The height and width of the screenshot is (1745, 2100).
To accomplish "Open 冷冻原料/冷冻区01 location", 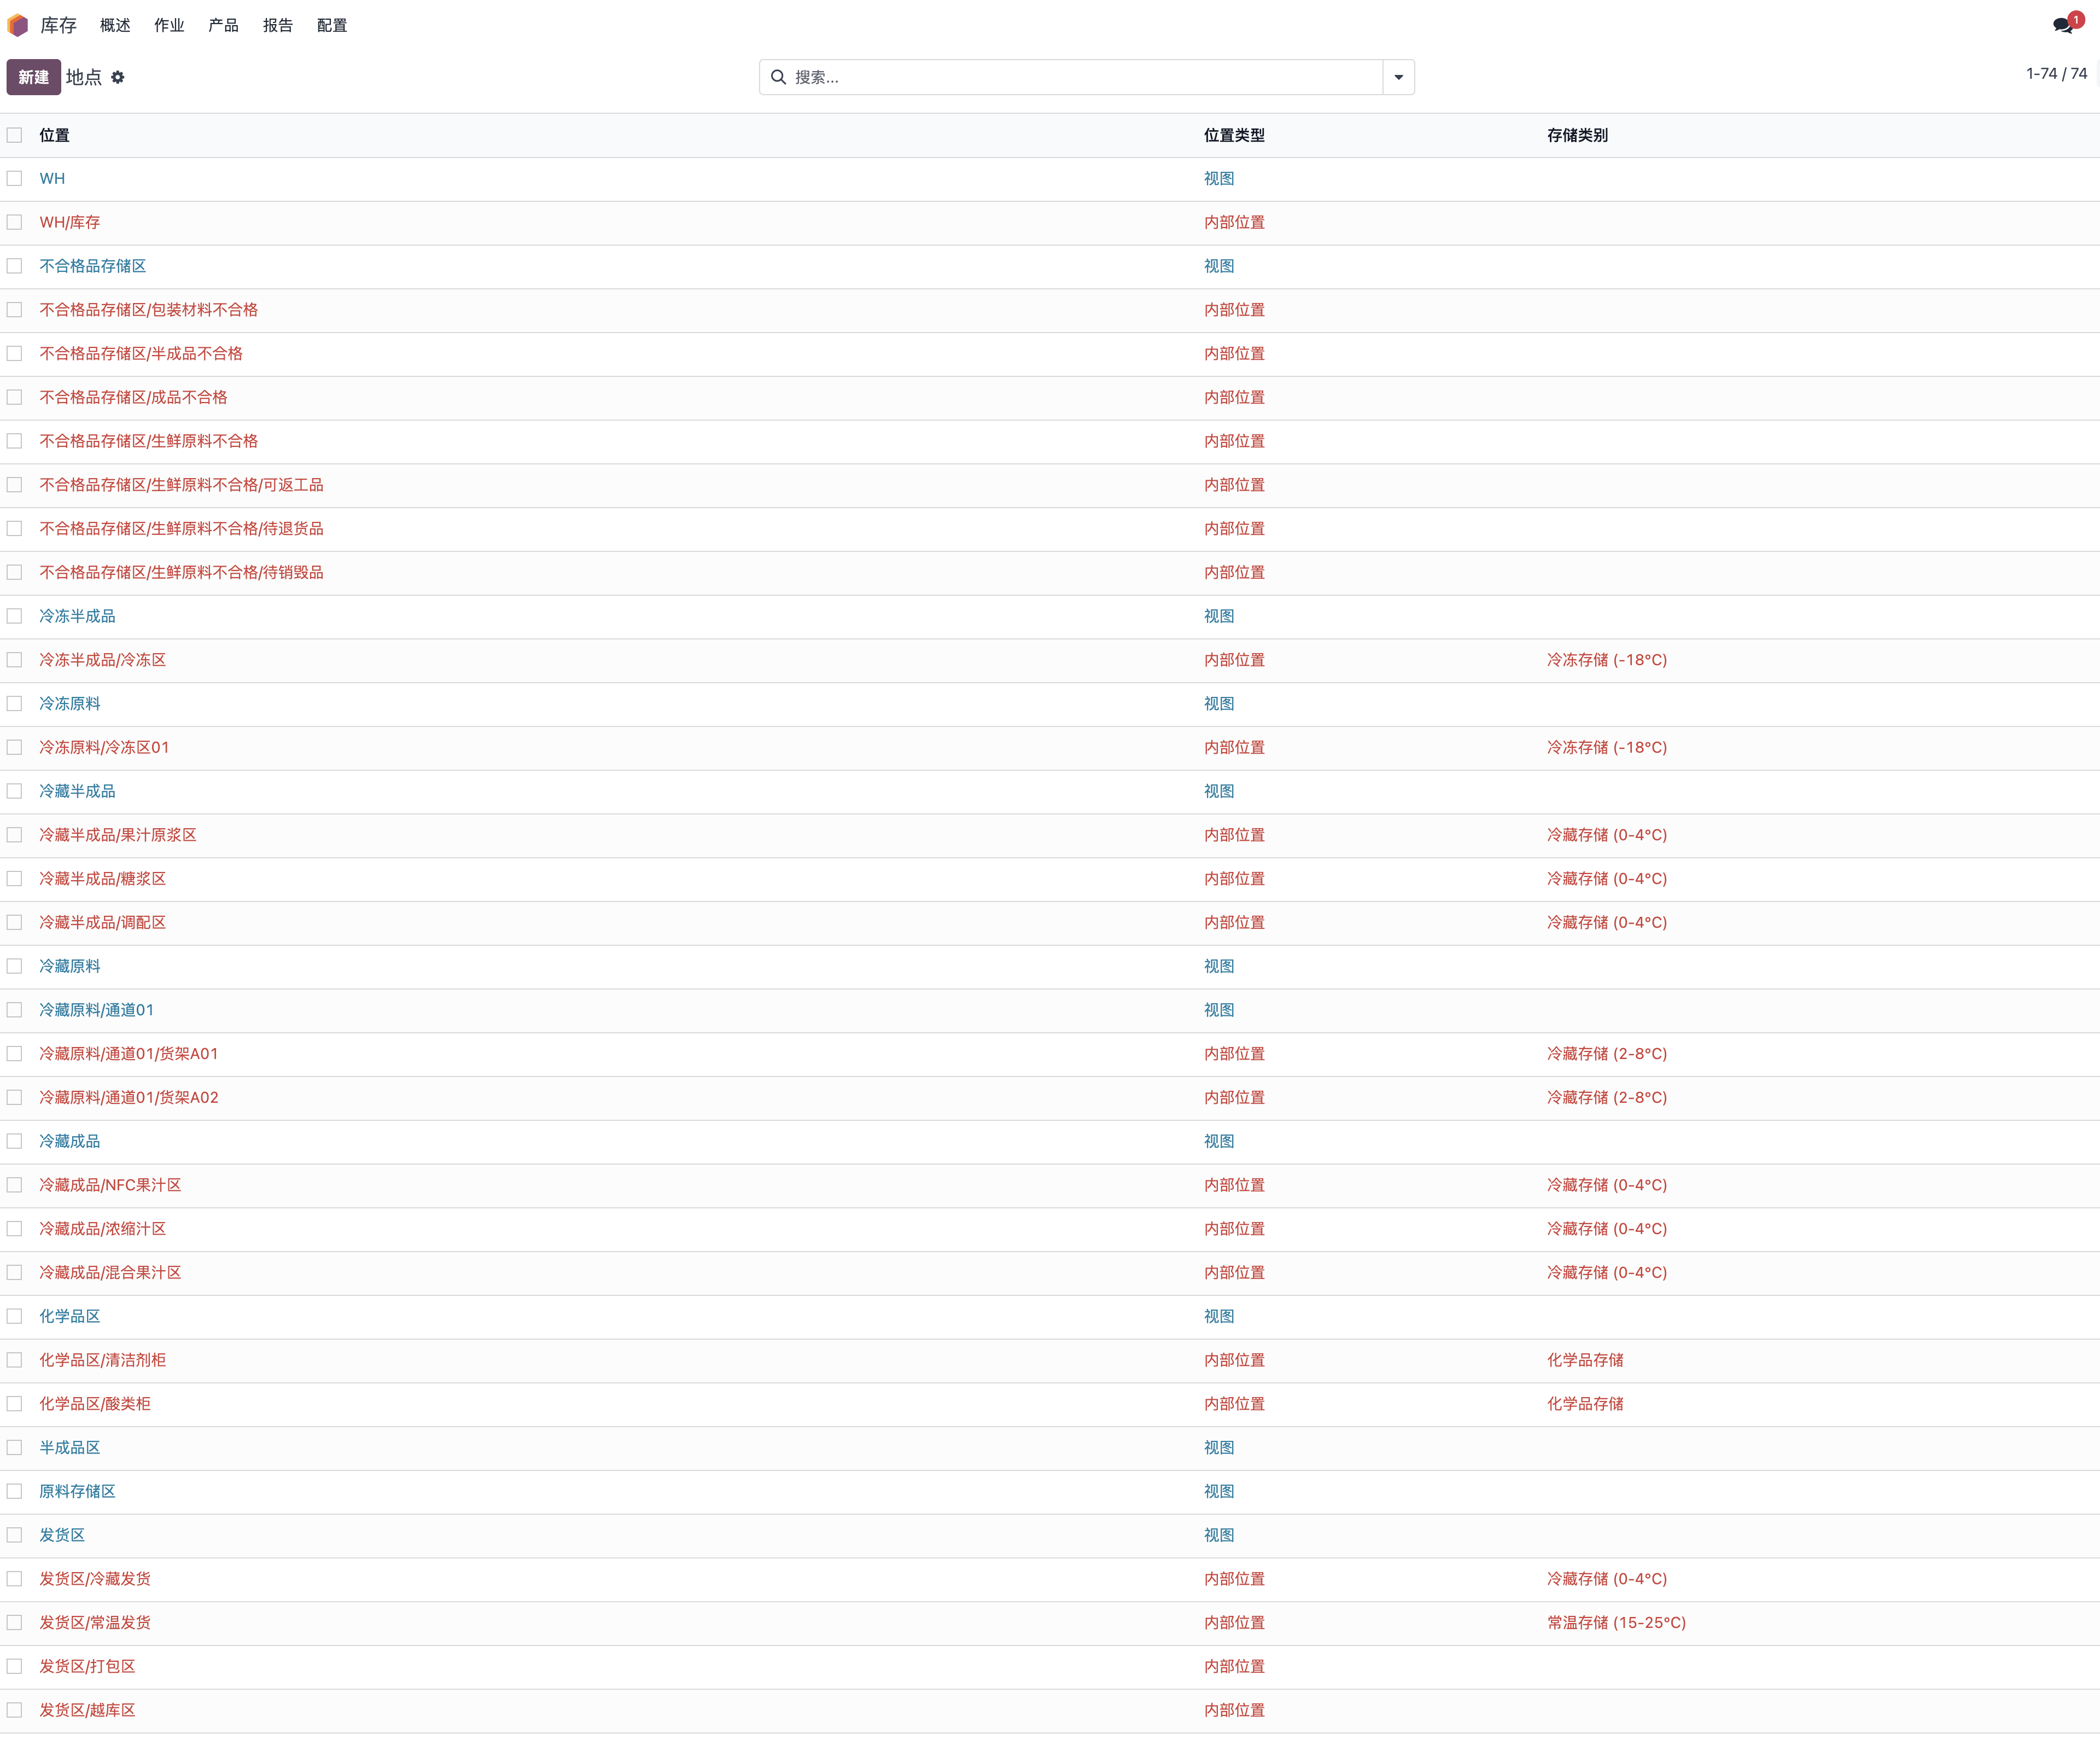I will coord(104,748).
